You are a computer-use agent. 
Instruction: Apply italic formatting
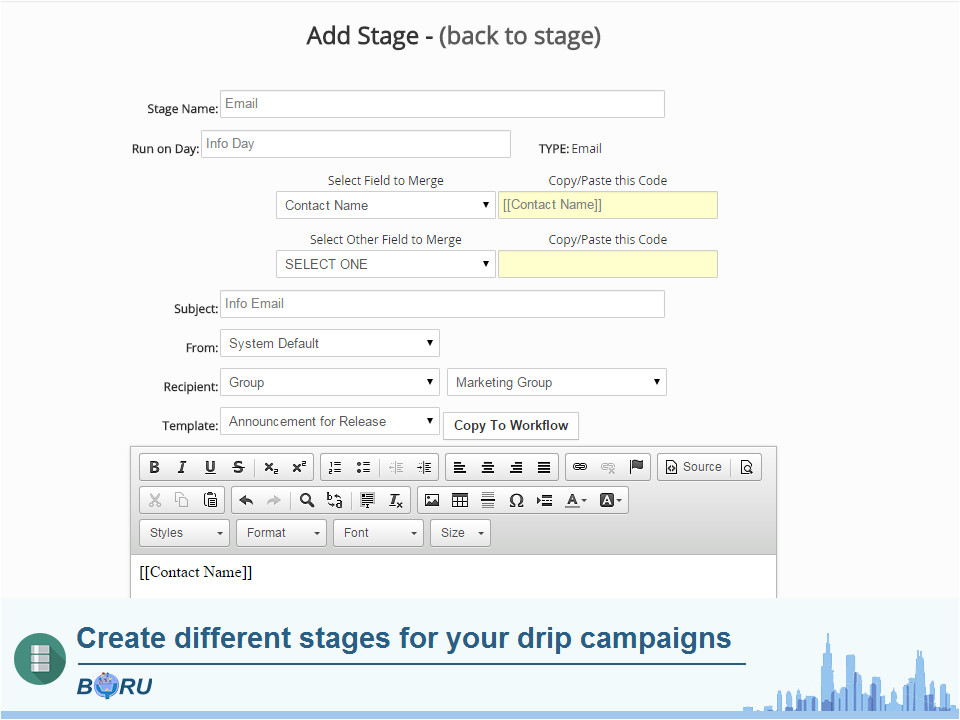[x=182, y=467]
